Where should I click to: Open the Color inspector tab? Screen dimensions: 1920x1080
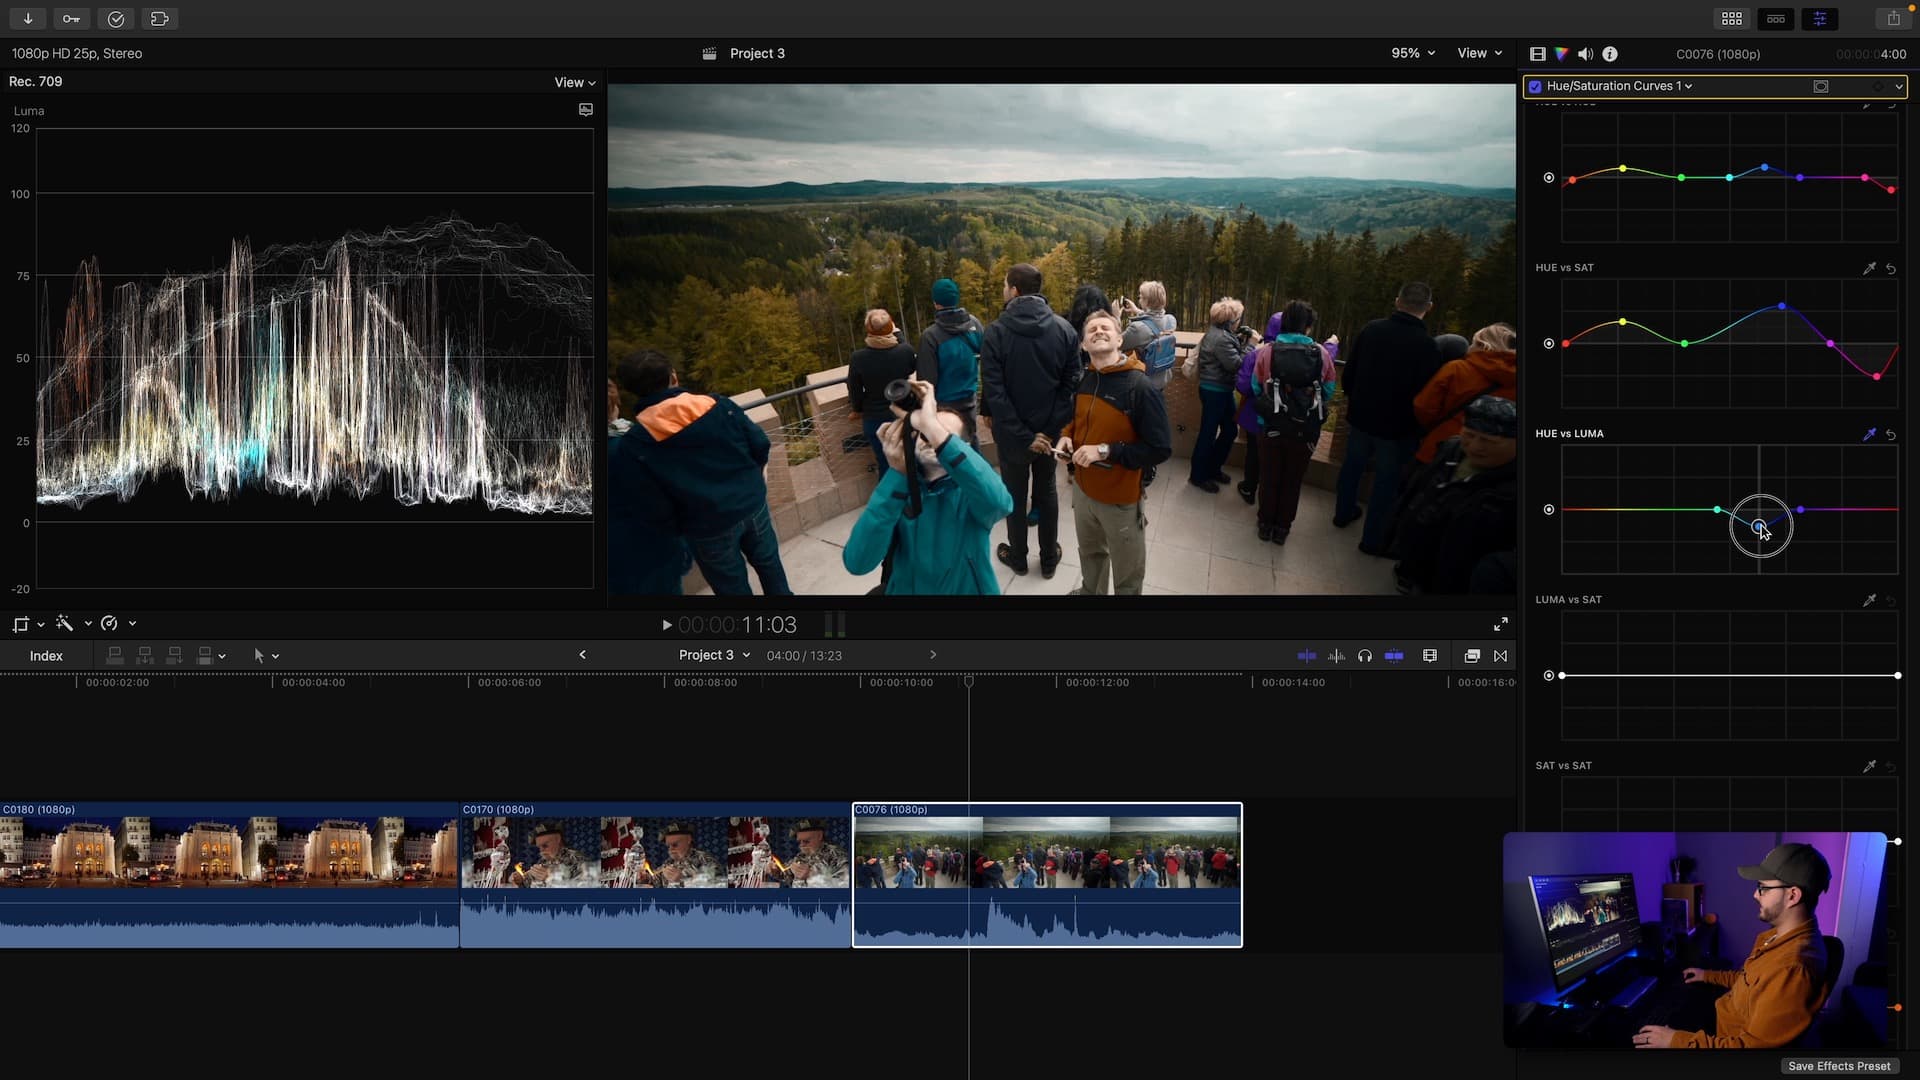tap(1561, 54)
